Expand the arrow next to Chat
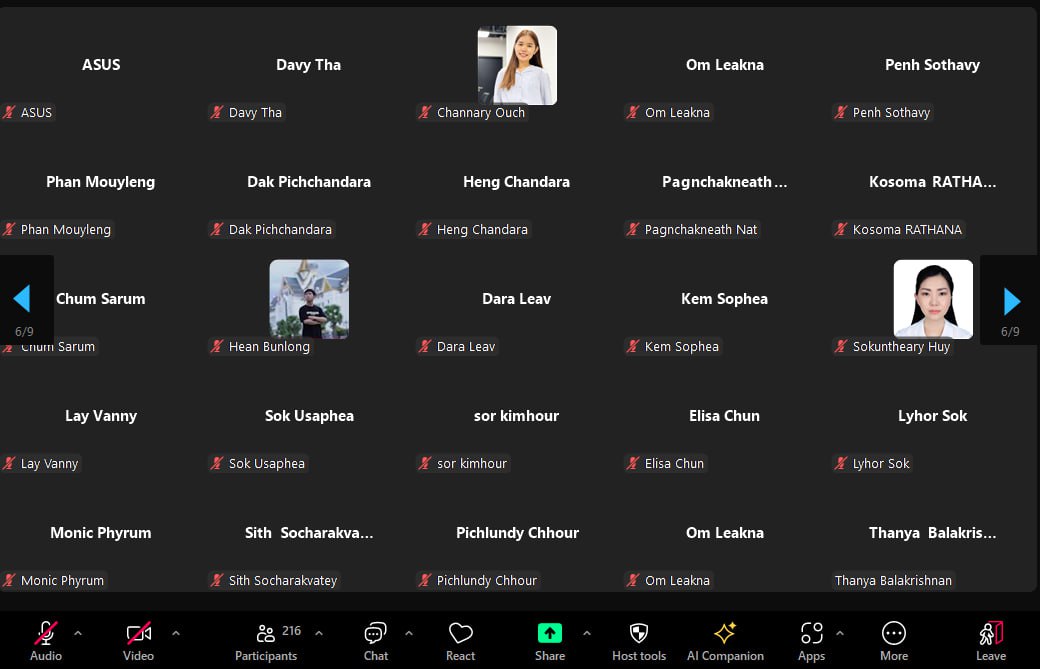This screenshot has width=1040, height=669. (409, 633)
